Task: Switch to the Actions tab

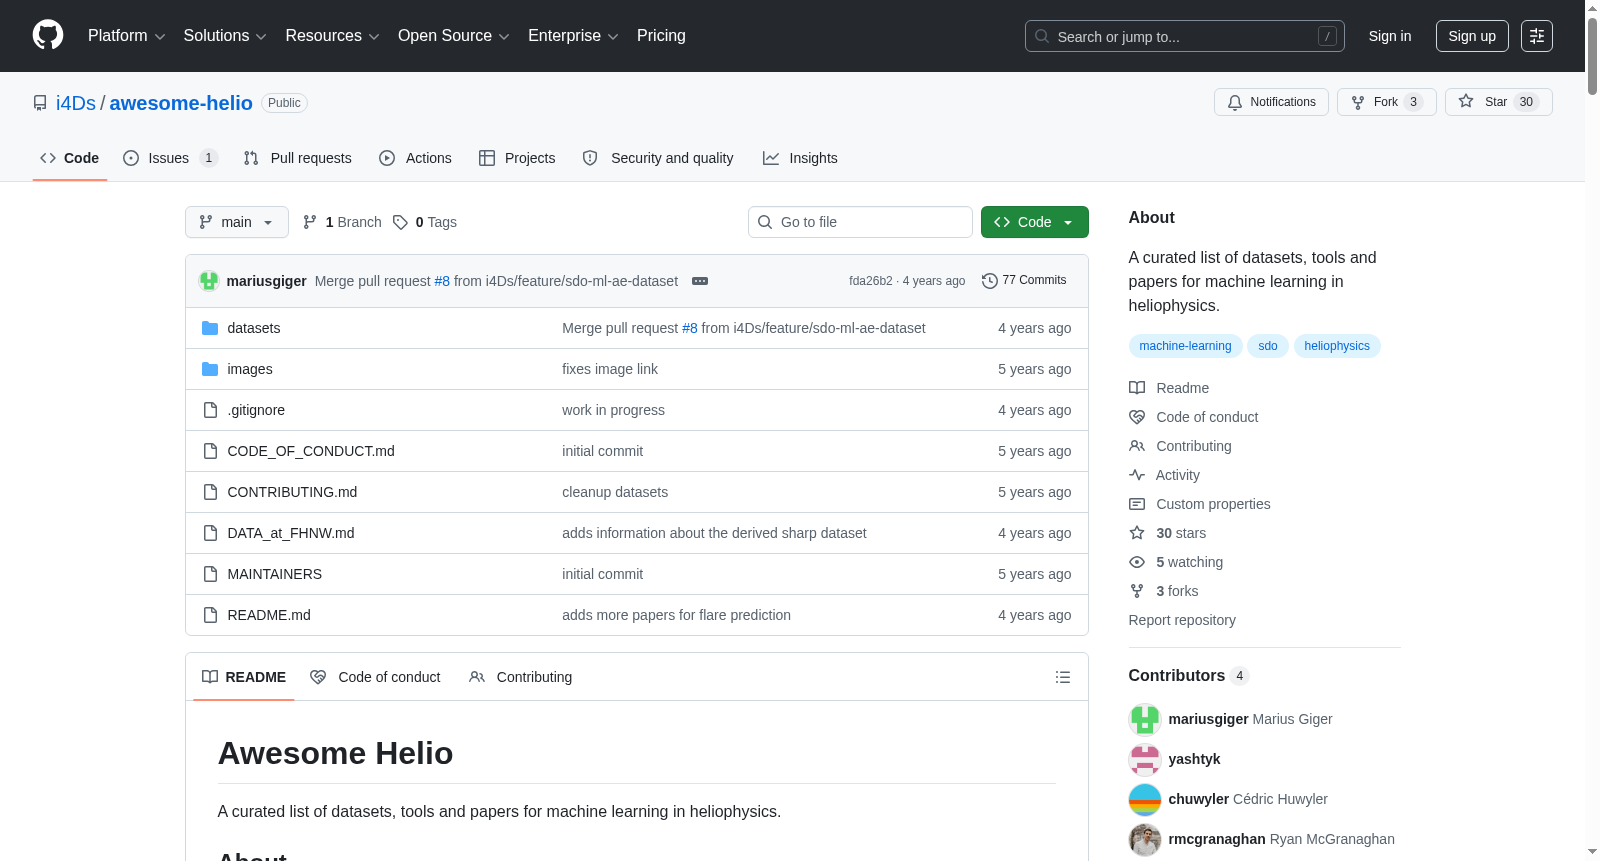Action: pos(416,158)
